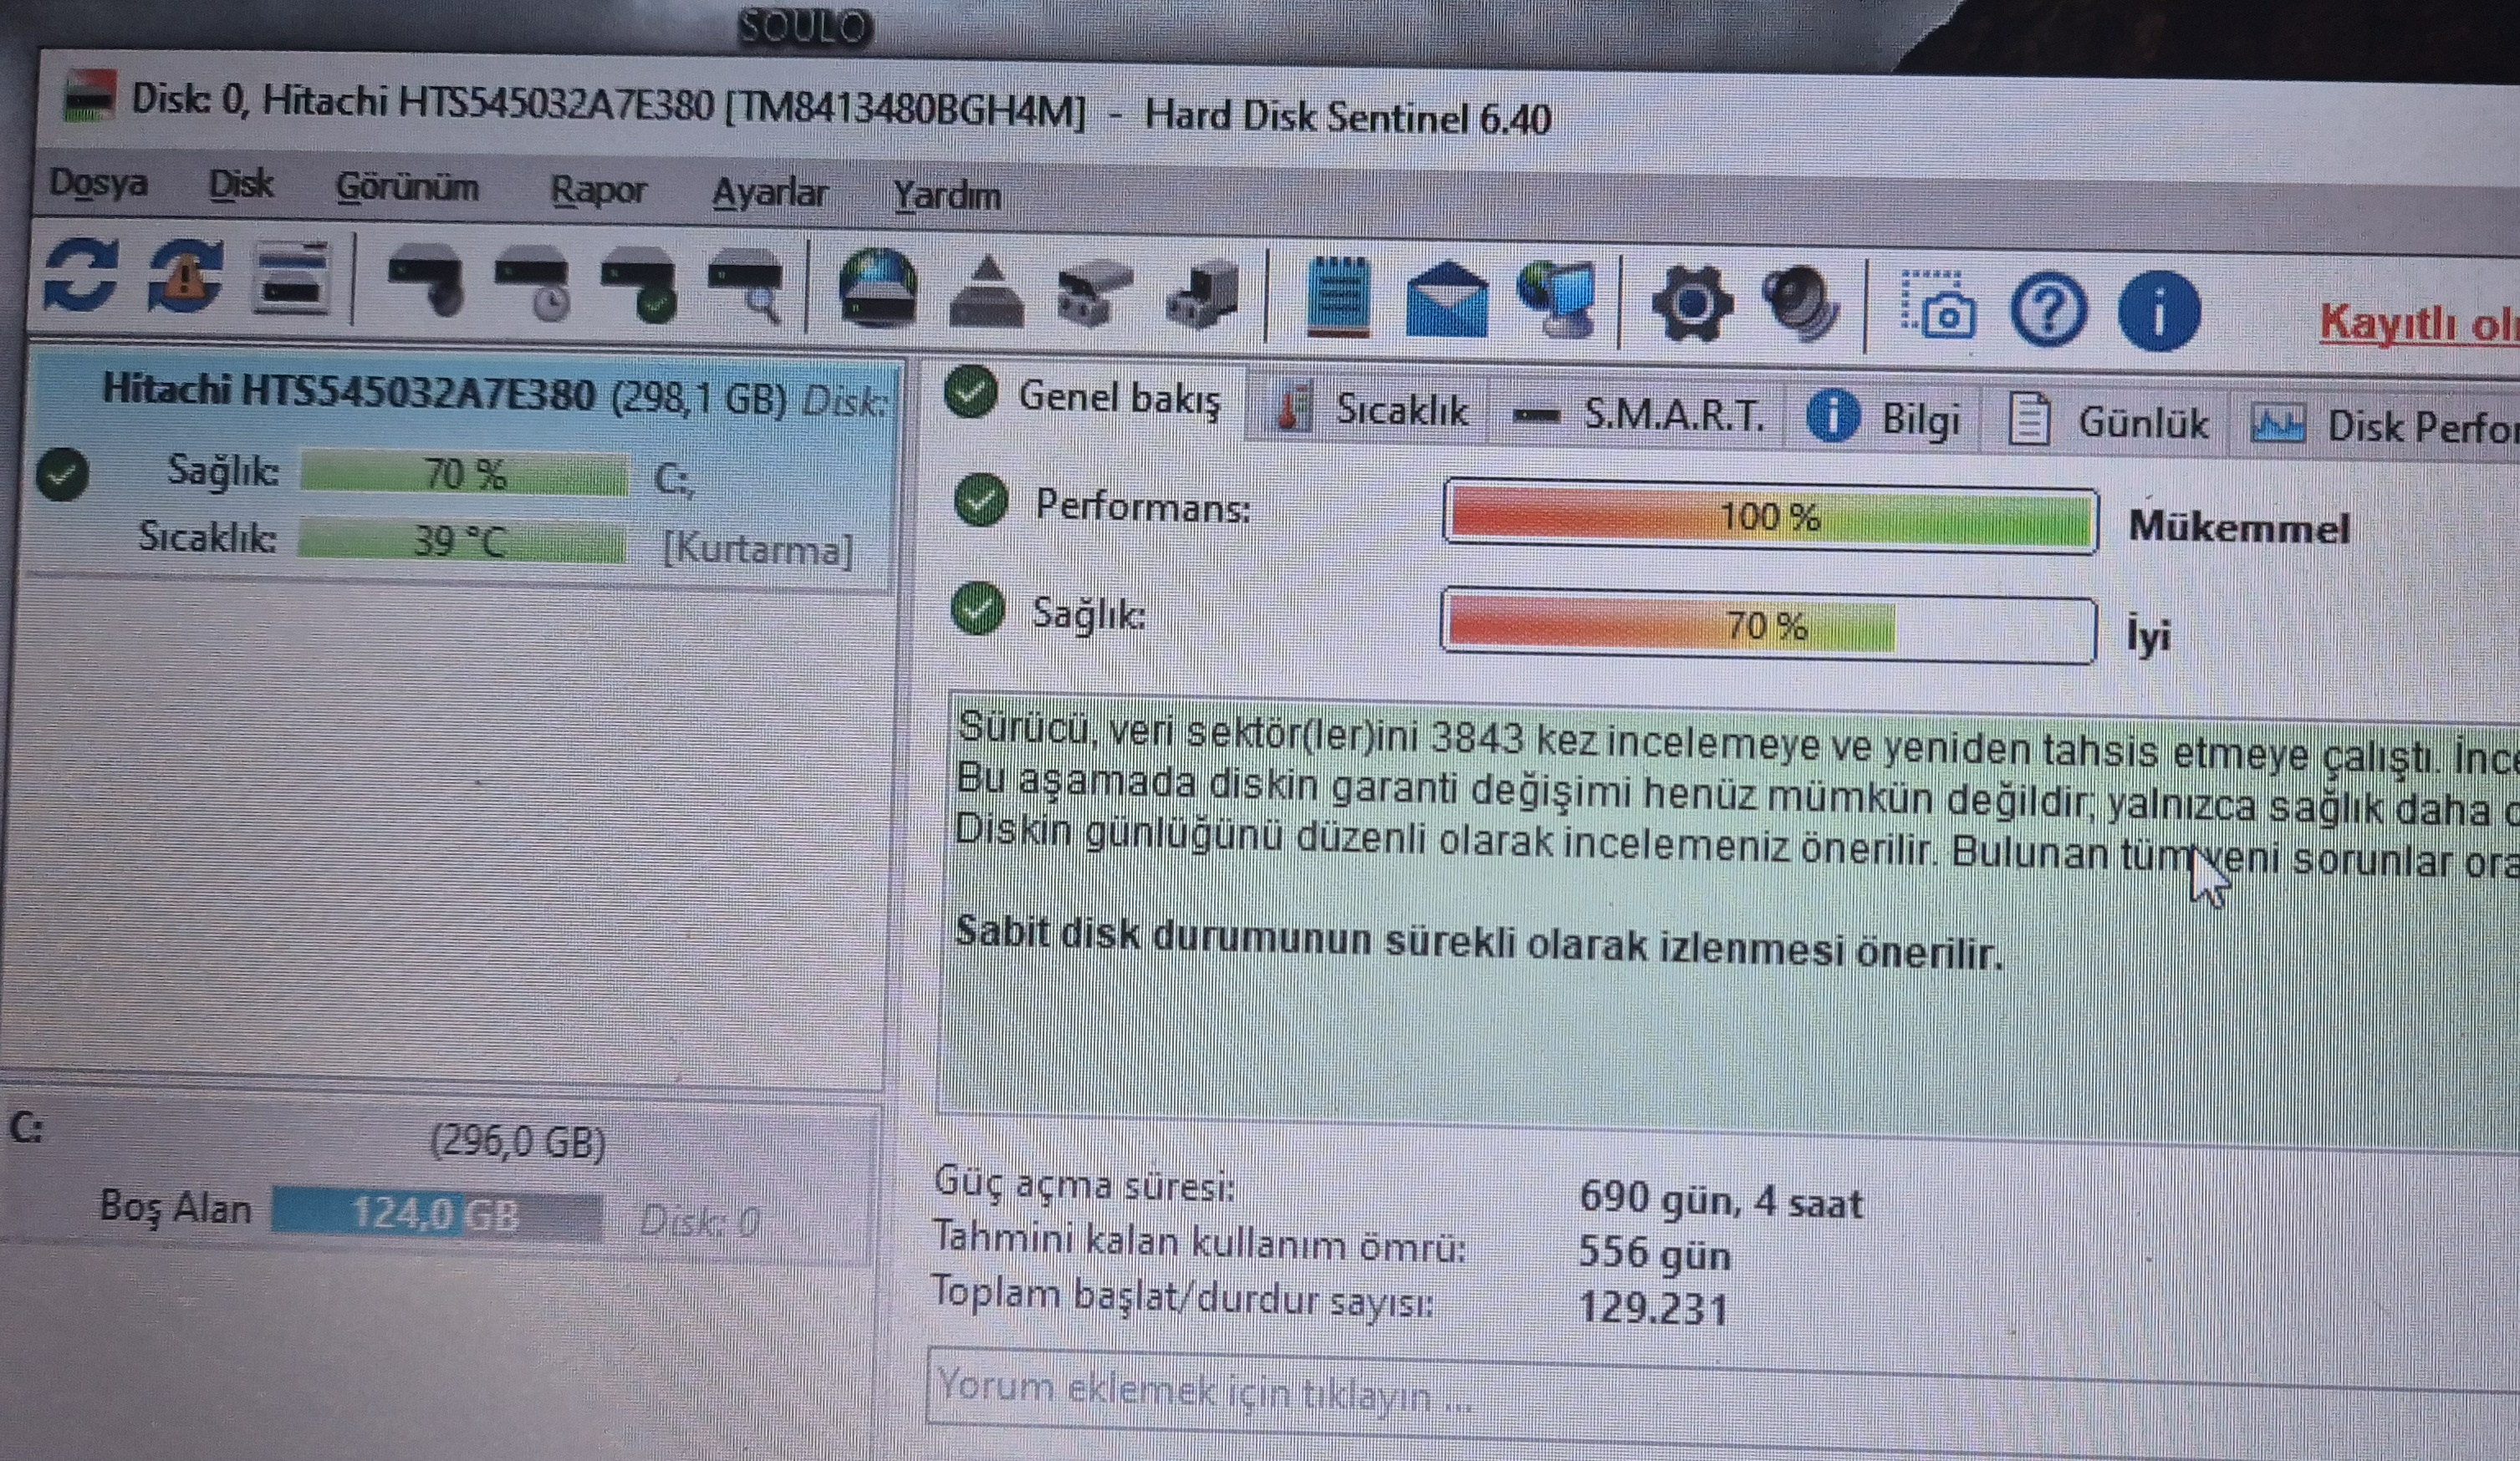Viewport: 2520px width, 1461px height.
Task: Click the 690 gün, 4 saat value
Action: click(x=1721, y=1199)
